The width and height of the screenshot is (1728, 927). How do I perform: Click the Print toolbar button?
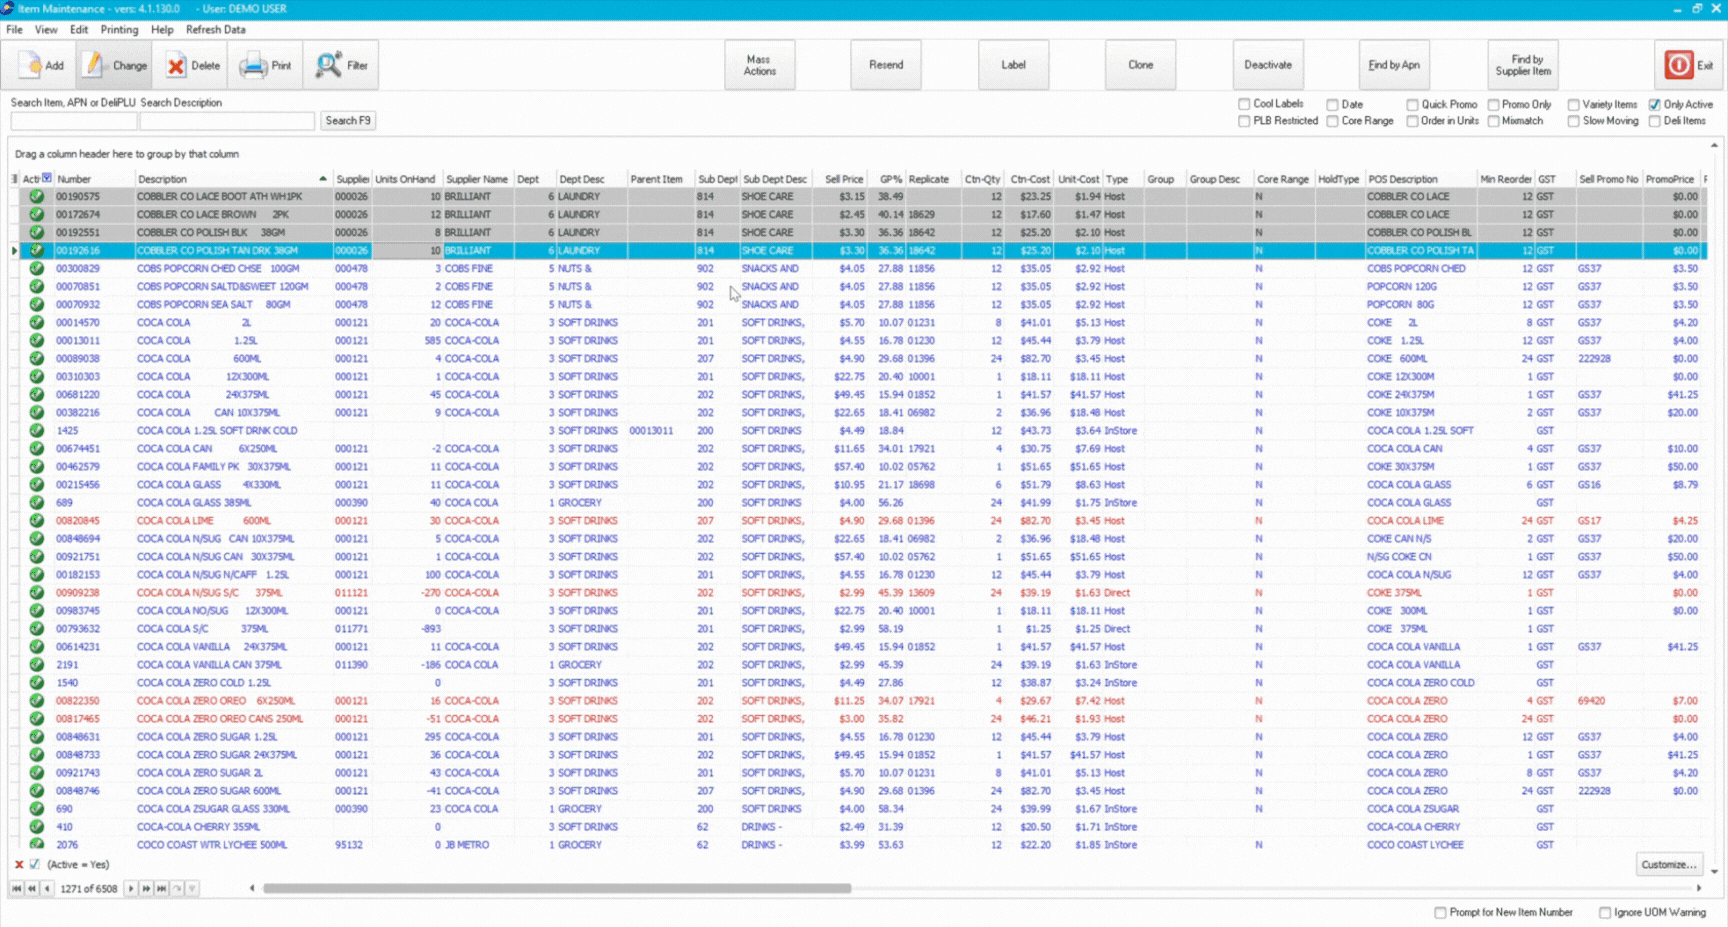click(x=266, y=65)
